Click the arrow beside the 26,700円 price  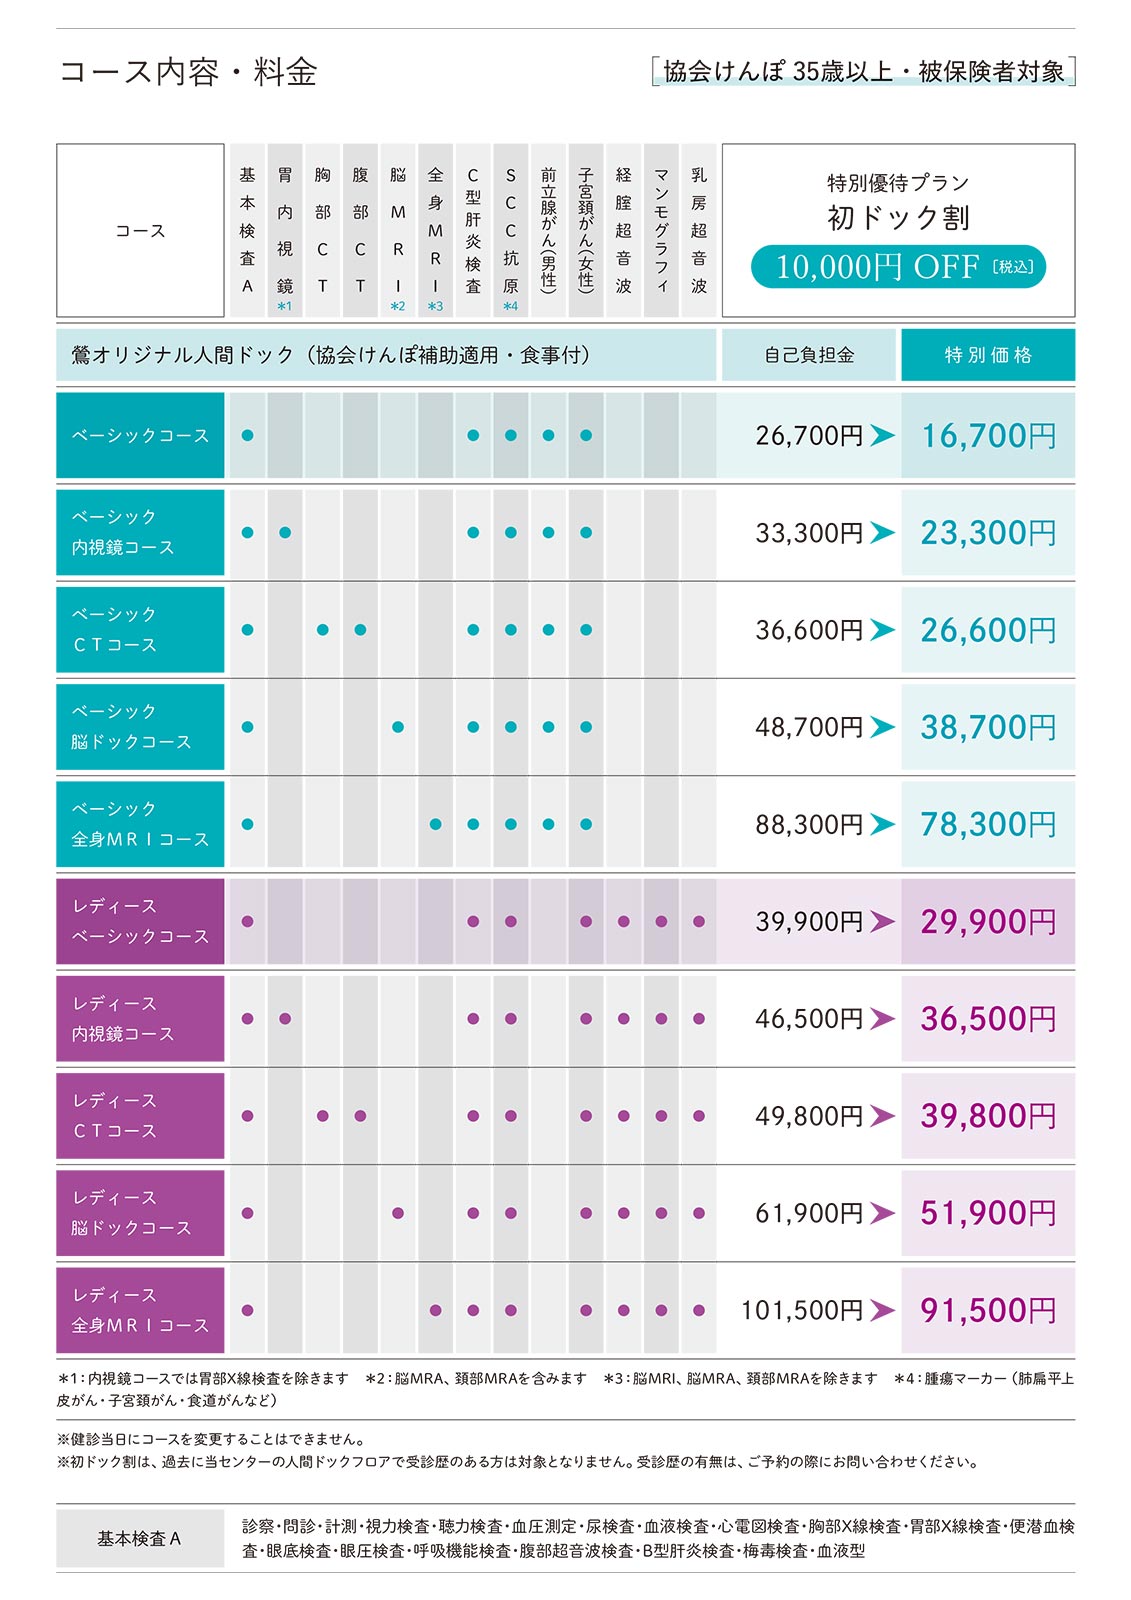(882, 435)
